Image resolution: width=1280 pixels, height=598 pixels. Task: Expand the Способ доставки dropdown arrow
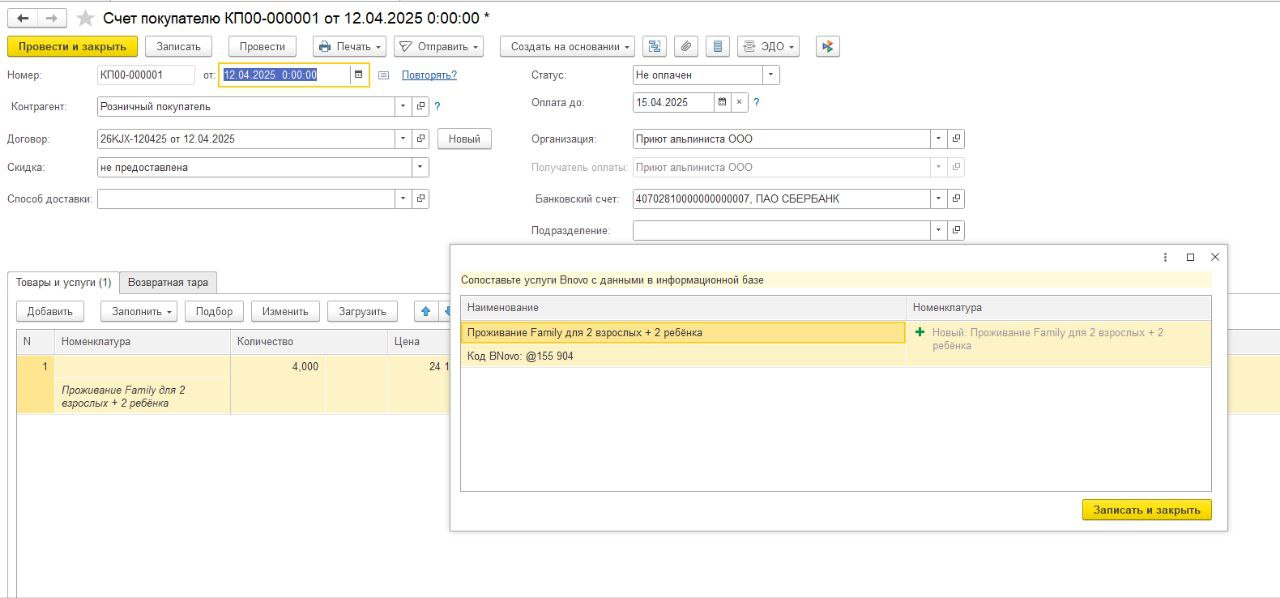tap(404, 199)
